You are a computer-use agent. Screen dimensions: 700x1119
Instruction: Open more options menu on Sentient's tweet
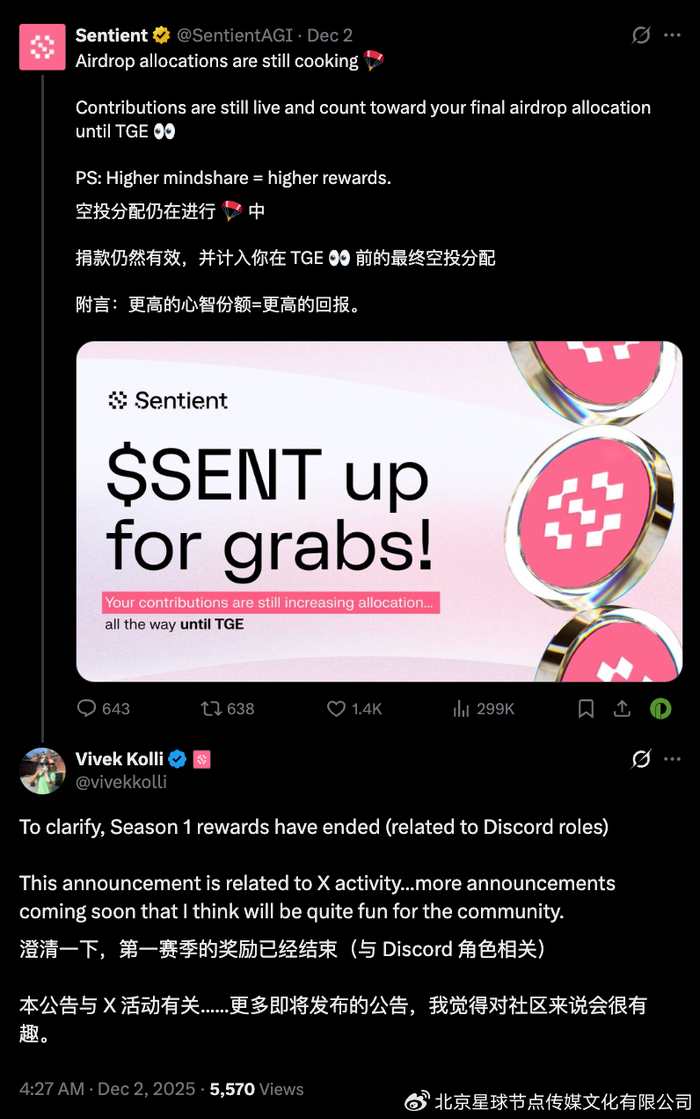(672, 35)
